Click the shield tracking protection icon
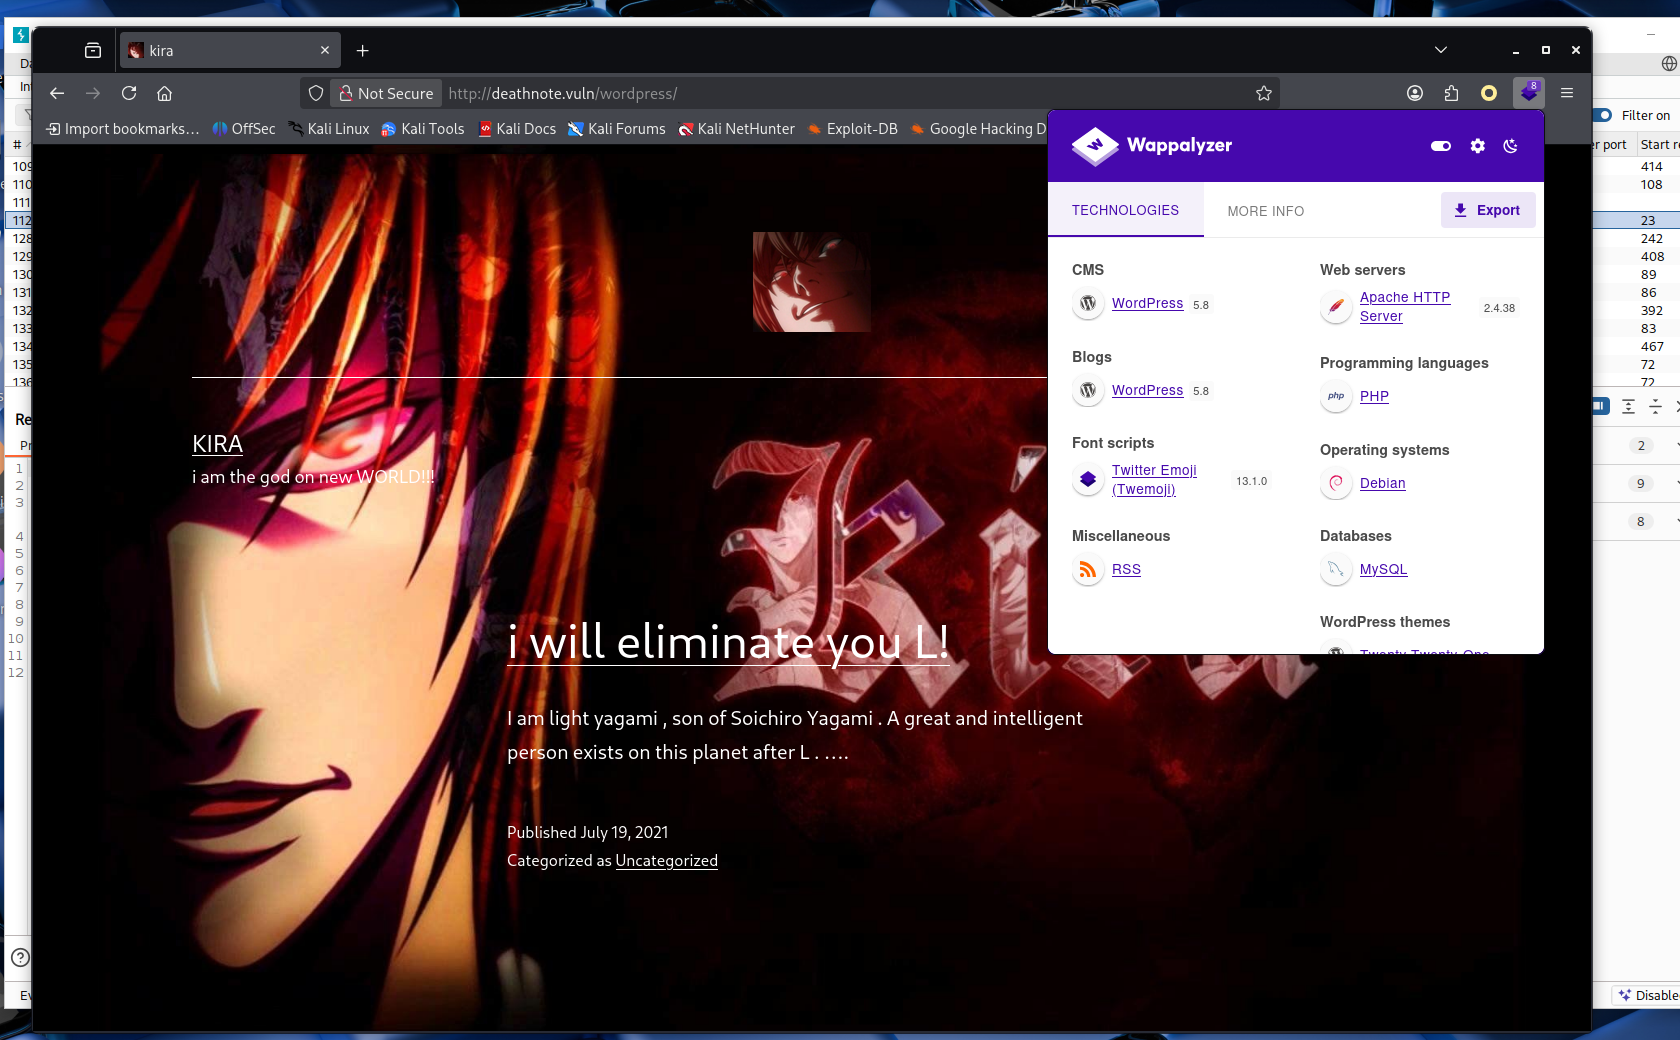 click(316, 93)
